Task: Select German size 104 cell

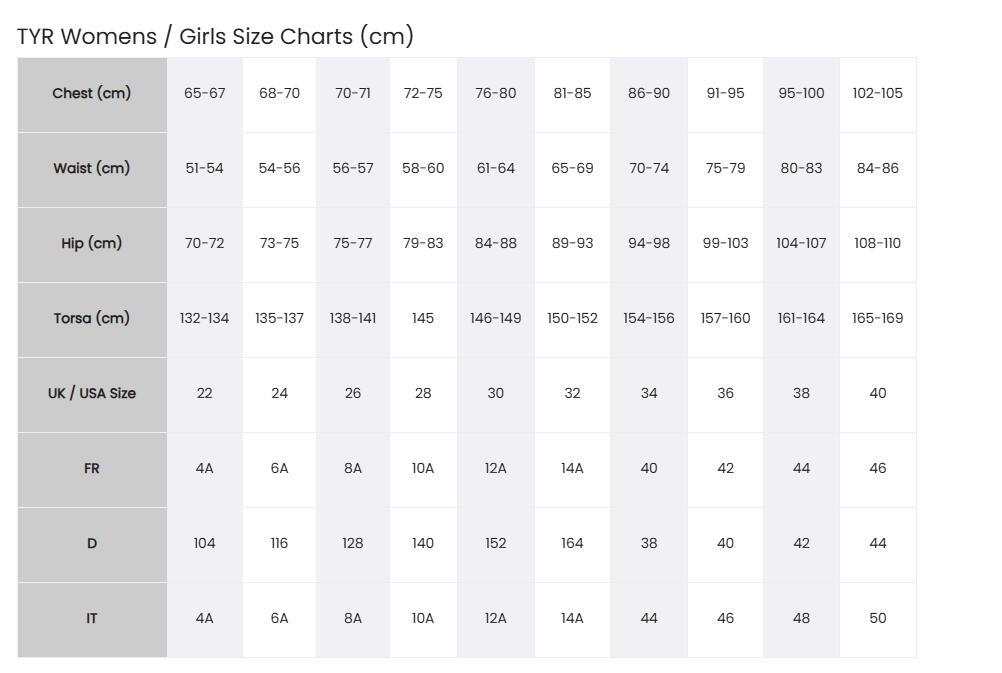Action: coord(204,545)
